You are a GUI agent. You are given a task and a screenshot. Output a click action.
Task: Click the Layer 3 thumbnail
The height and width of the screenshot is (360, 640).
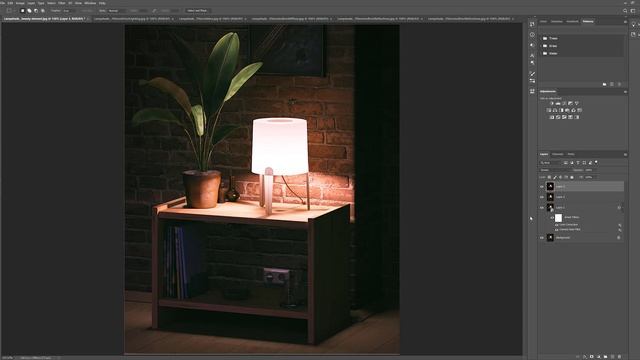(x=550, y=187)
